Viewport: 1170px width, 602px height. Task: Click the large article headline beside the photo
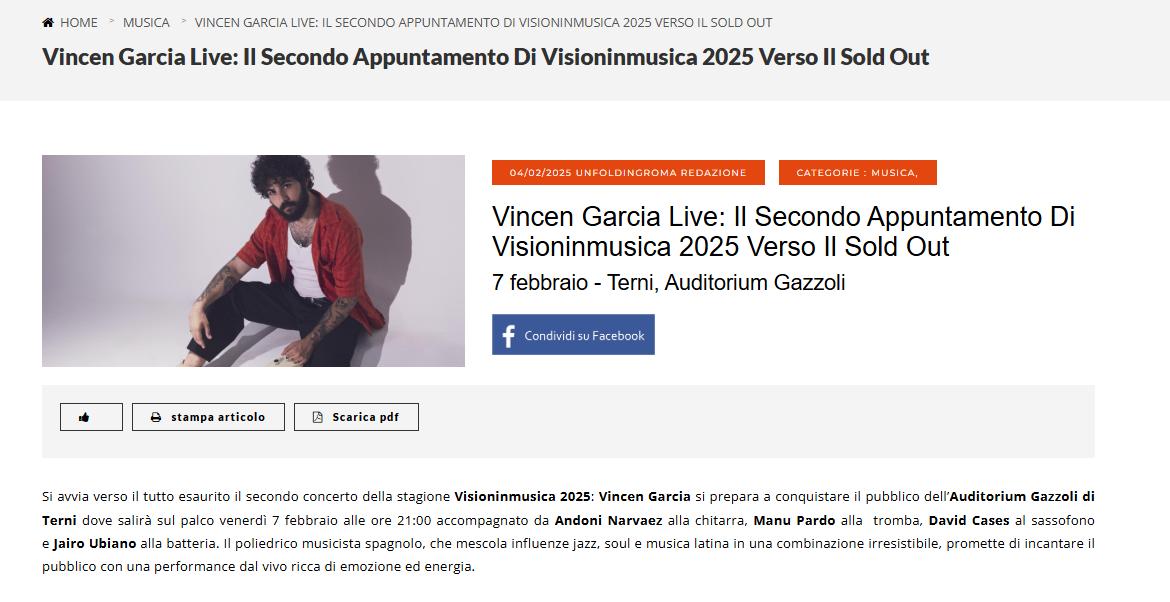783,231
